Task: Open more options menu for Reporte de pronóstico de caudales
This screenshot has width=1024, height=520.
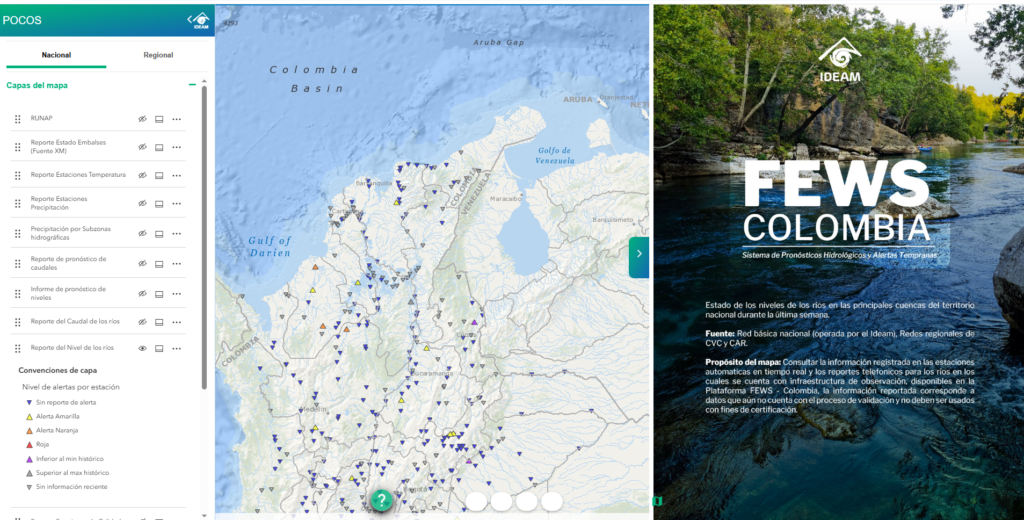Action: [177, 264]
